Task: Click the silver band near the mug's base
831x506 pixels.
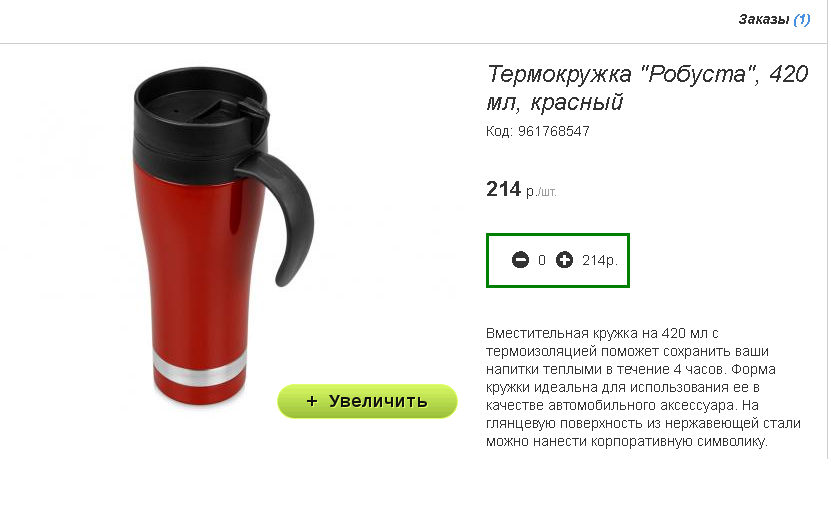Action: 200,366
